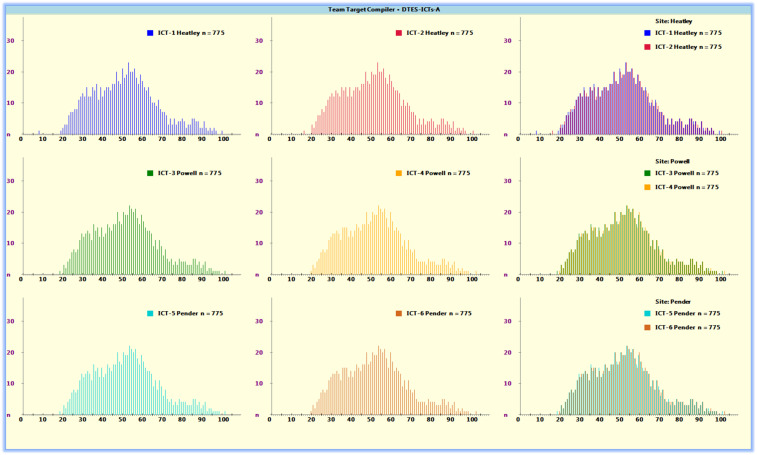Click the Team Target Compiler title bar
Viewport: 757px width, 455px height.
click(x=378, y=8)
